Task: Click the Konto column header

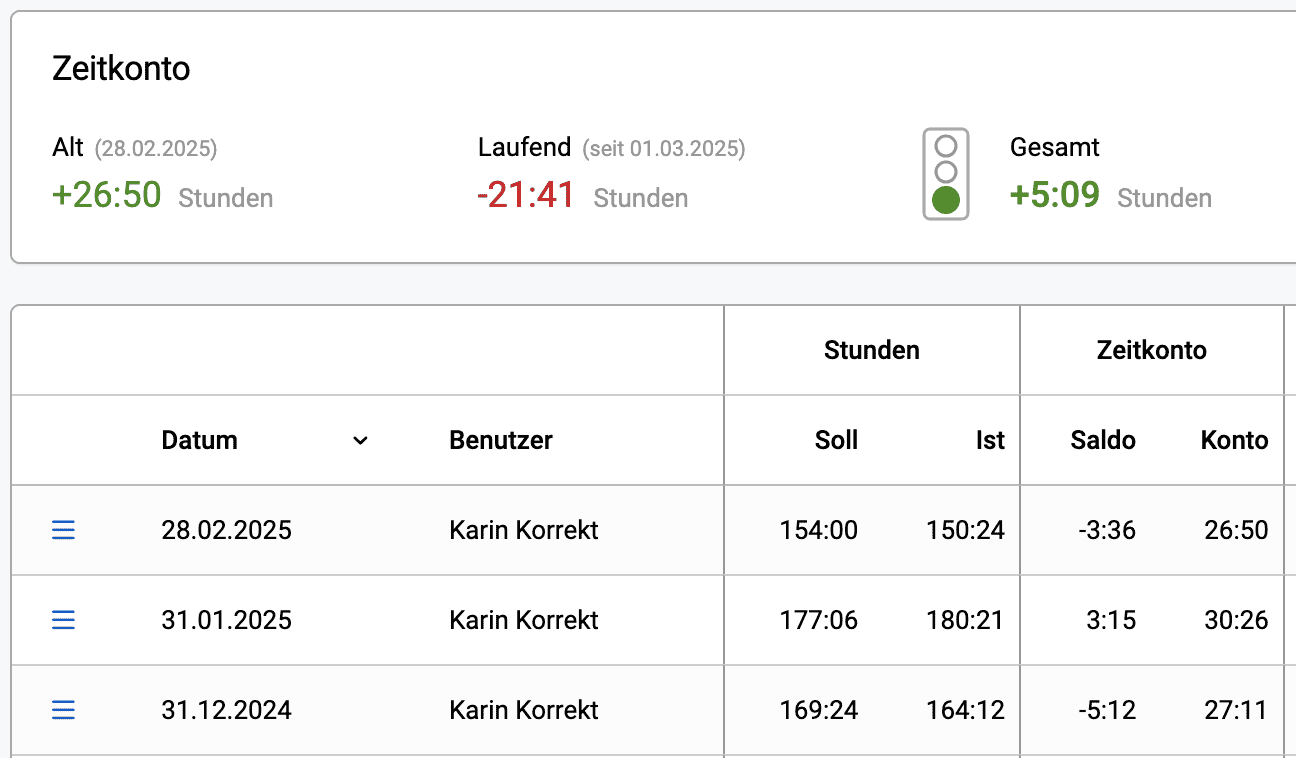Action: click(1234, 440)
